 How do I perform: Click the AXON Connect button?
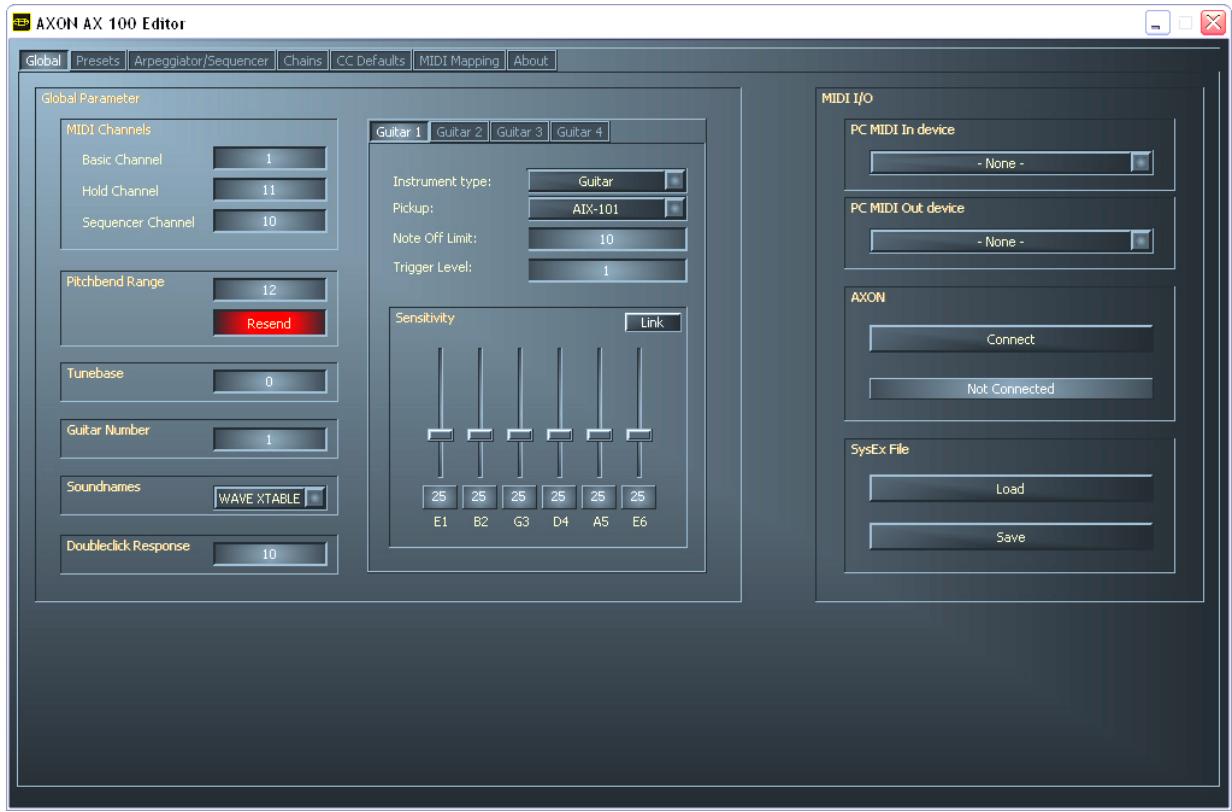[1011, 339]
